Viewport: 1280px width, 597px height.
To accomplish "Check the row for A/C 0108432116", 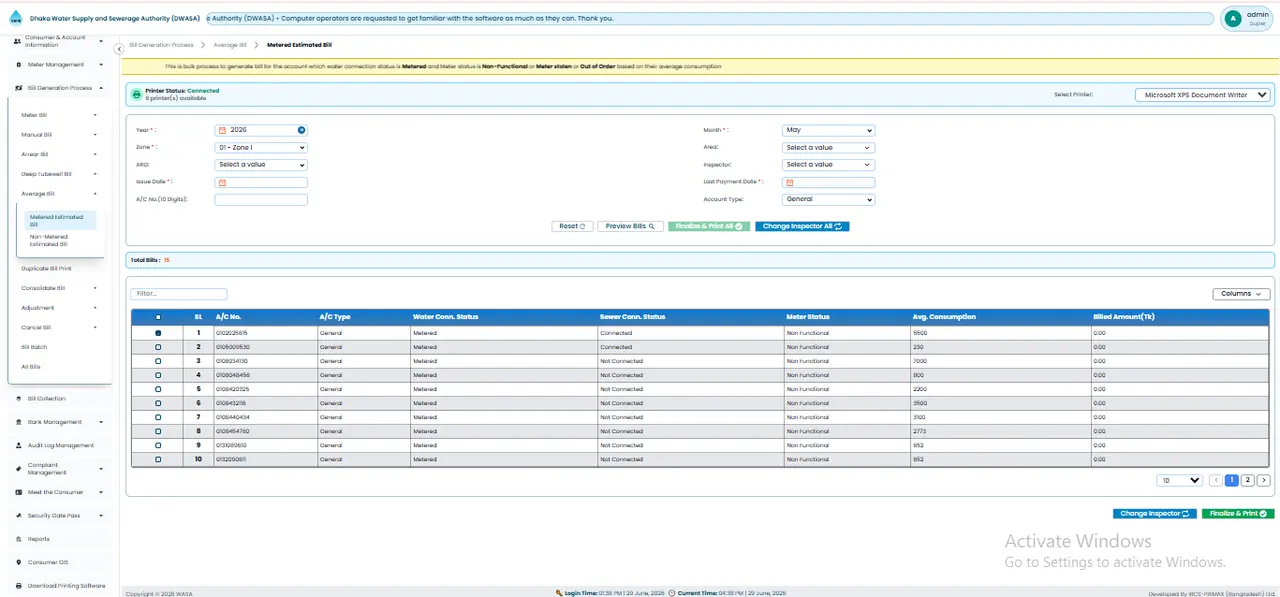I will [x=158, y=403].
